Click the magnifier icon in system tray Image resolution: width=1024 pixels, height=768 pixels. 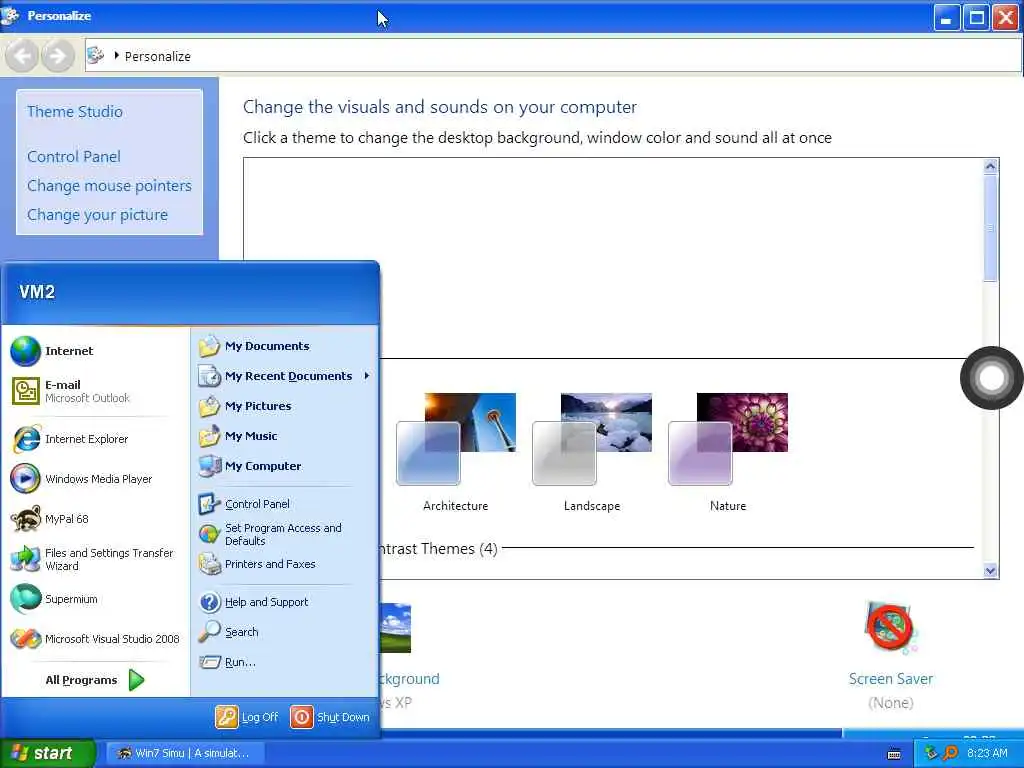click(x=950, y=753)
